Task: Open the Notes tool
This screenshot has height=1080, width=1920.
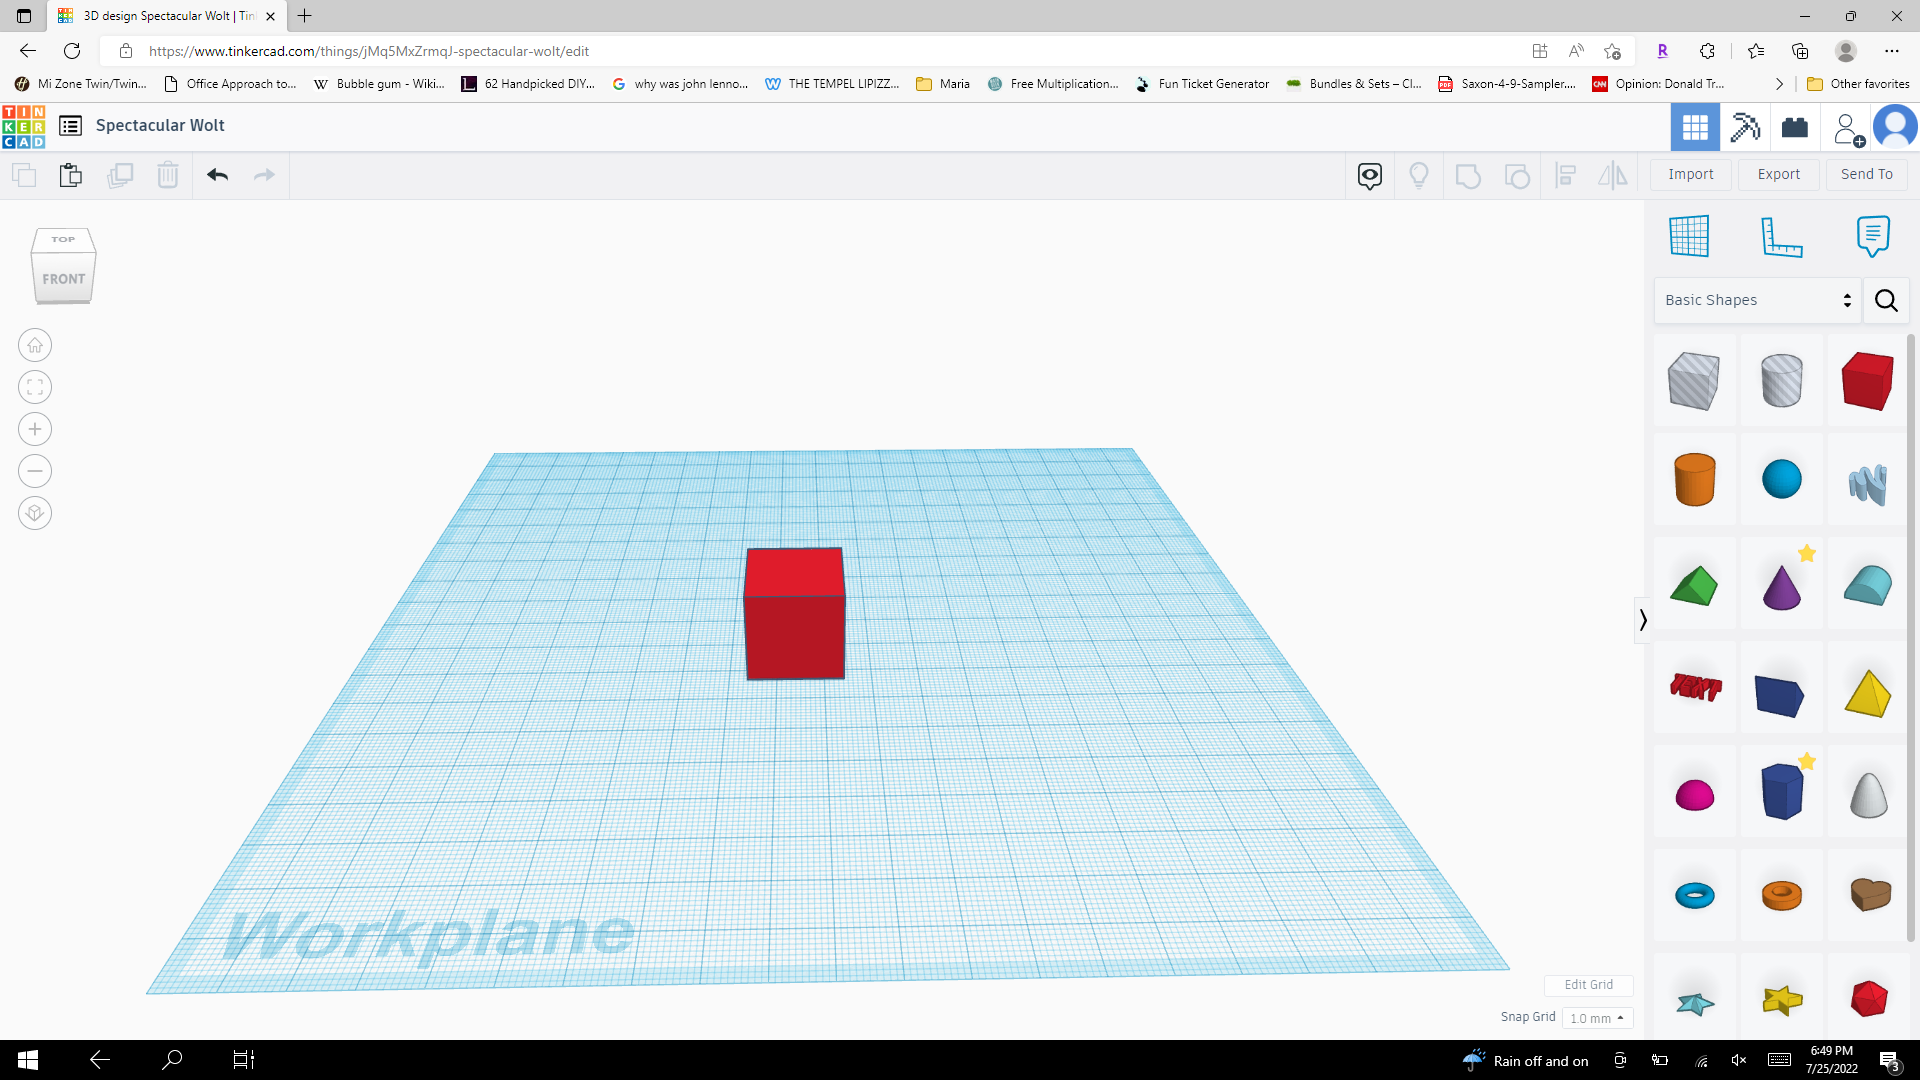Action: point(1873,236)
